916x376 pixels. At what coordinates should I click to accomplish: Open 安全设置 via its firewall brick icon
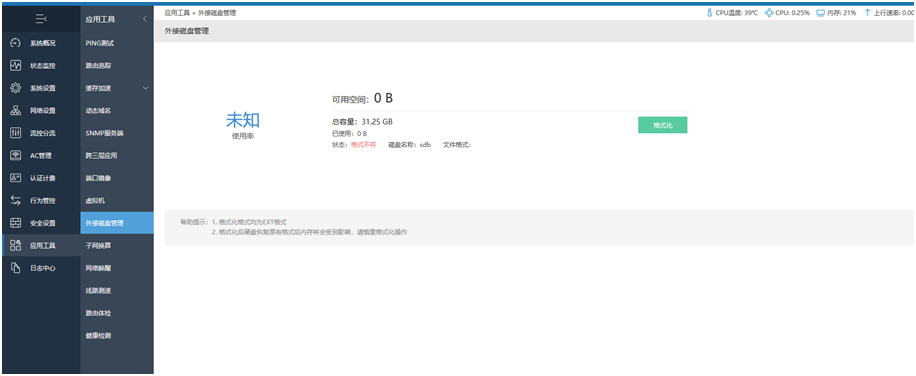pos(16,222)
